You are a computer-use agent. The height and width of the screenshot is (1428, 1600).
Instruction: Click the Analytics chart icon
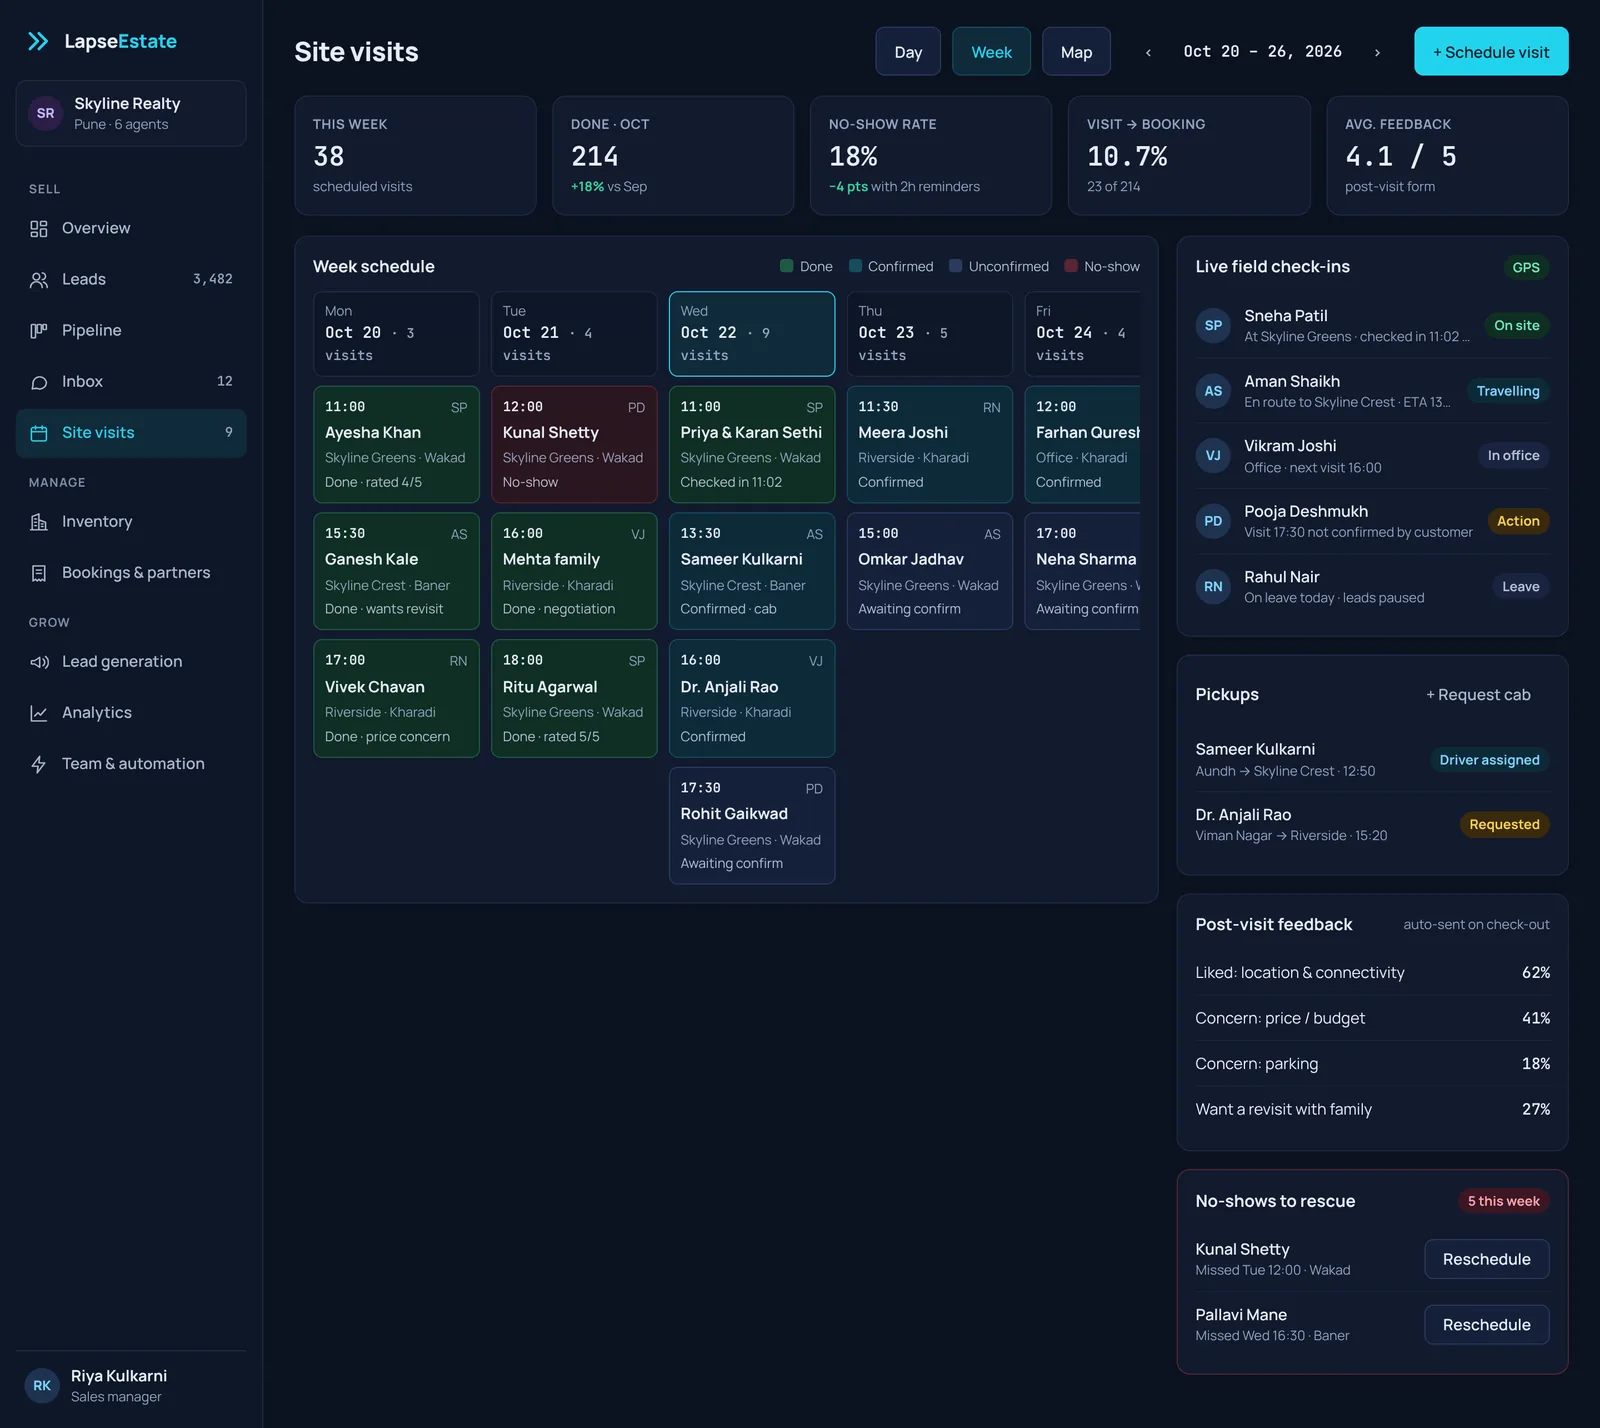[x=39, y=713]
